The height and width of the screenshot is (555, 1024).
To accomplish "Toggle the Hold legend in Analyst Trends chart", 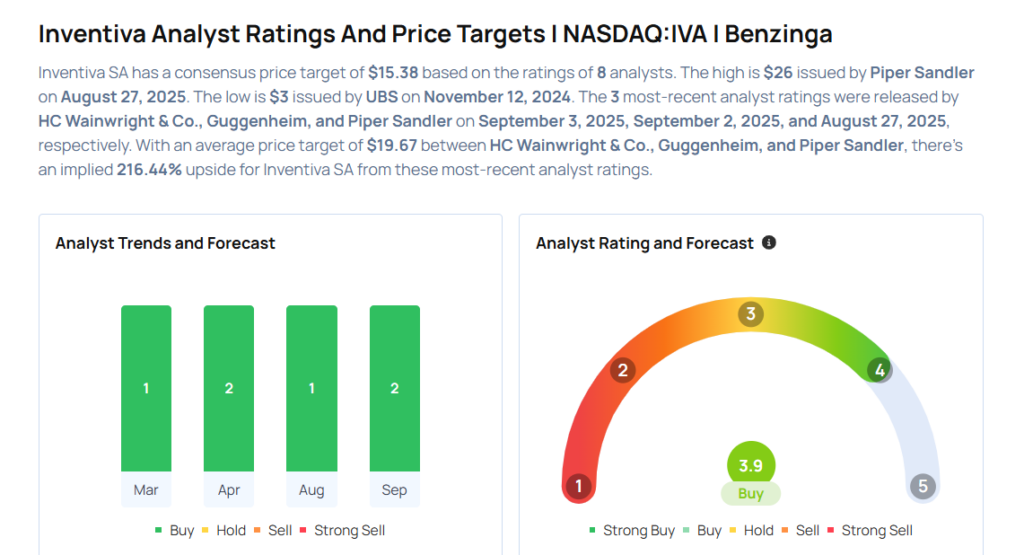I will click(228, 530).
